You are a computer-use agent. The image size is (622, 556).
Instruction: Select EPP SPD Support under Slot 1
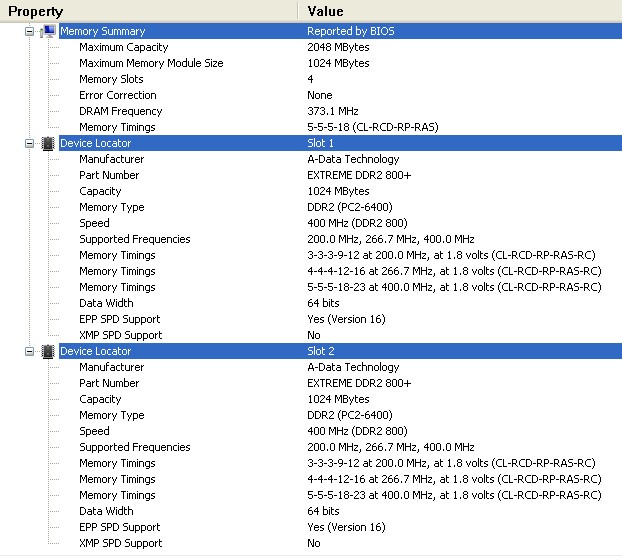coord(120,319)
